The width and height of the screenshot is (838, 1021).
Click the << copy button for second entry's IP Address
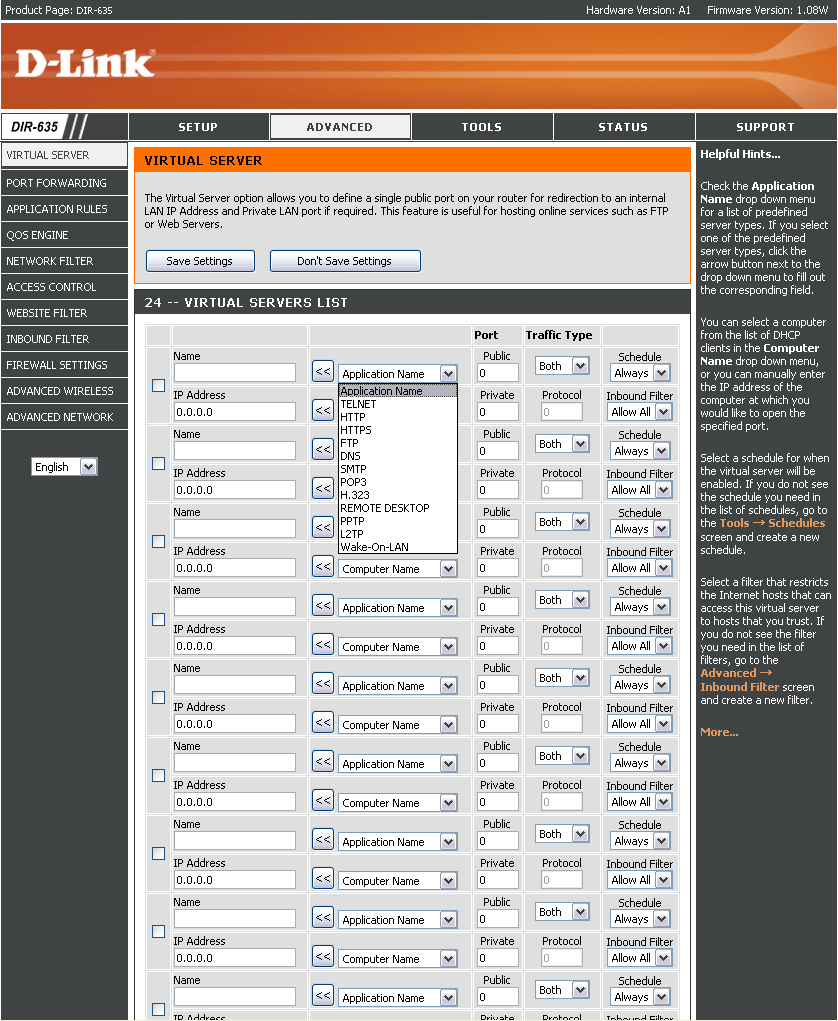(x=323, y=489)
